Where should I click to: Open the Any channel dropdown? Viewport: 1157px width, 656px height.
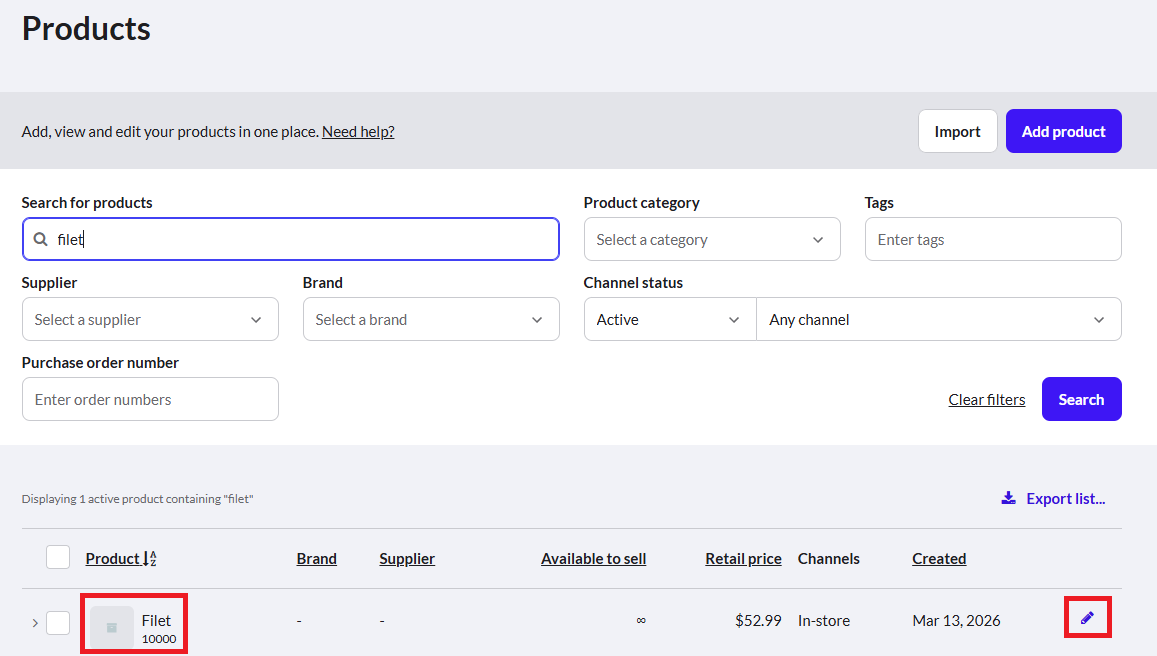tap(939, 320)
